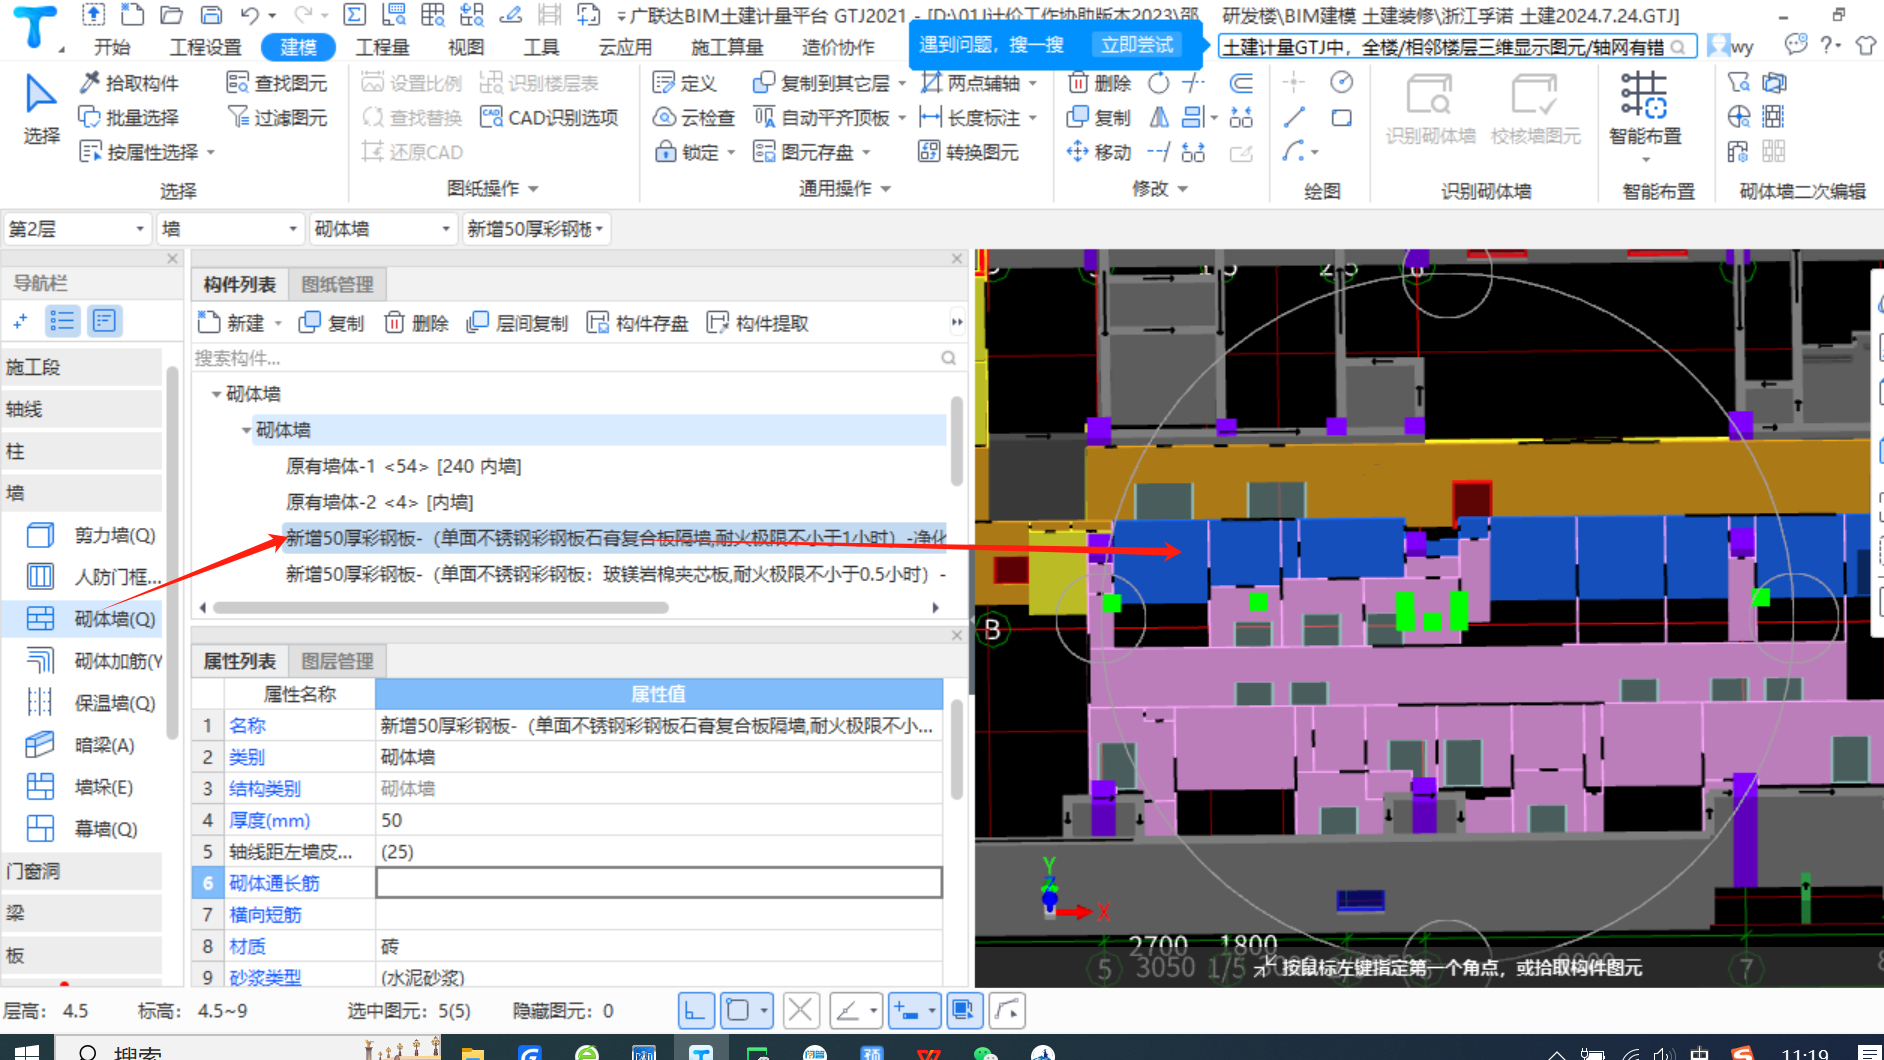Image resolution: width=1884 pixels, height=1060 pixels.
Task: Click 拾取构件 tool
Action: click(129, 83)
